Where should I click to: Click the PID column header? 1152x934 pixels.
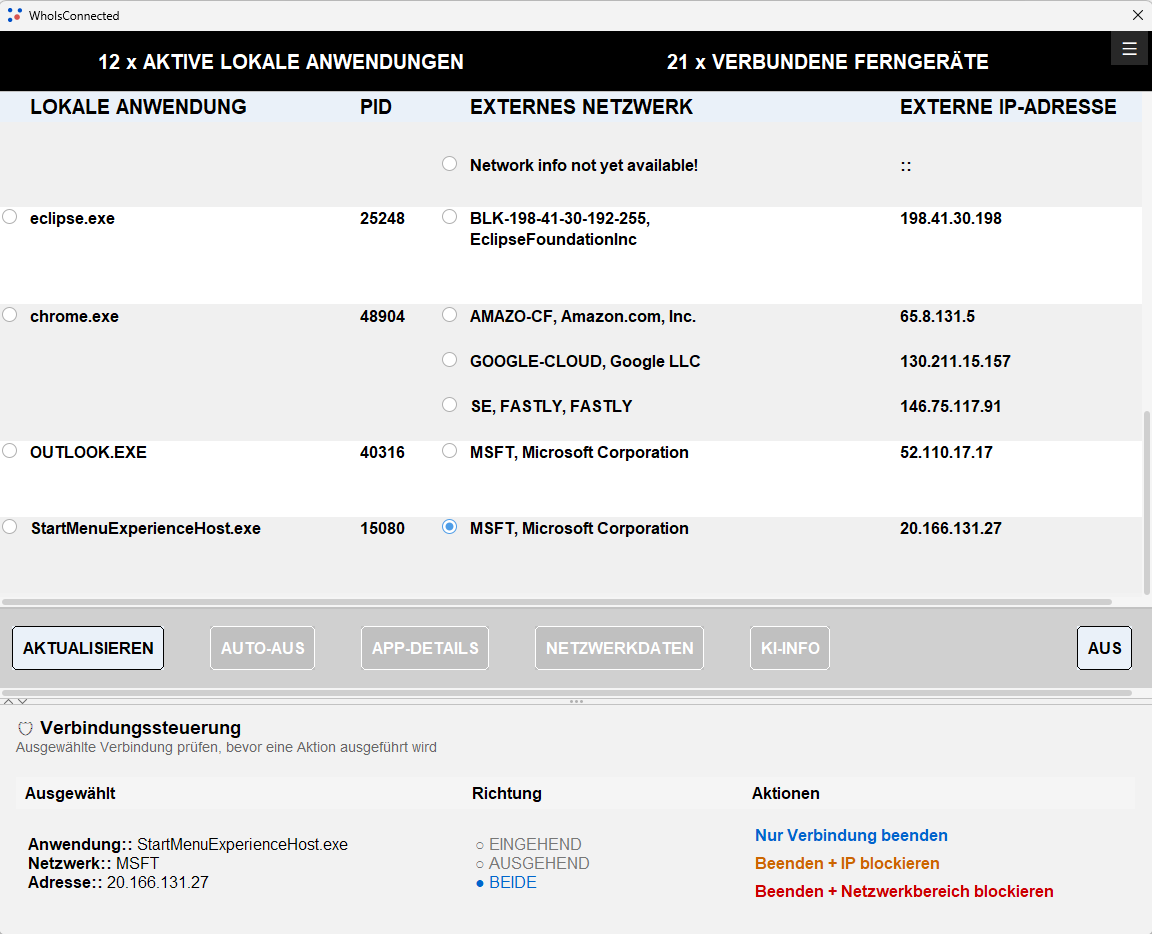pyautogui.click(x=375, y=107)
